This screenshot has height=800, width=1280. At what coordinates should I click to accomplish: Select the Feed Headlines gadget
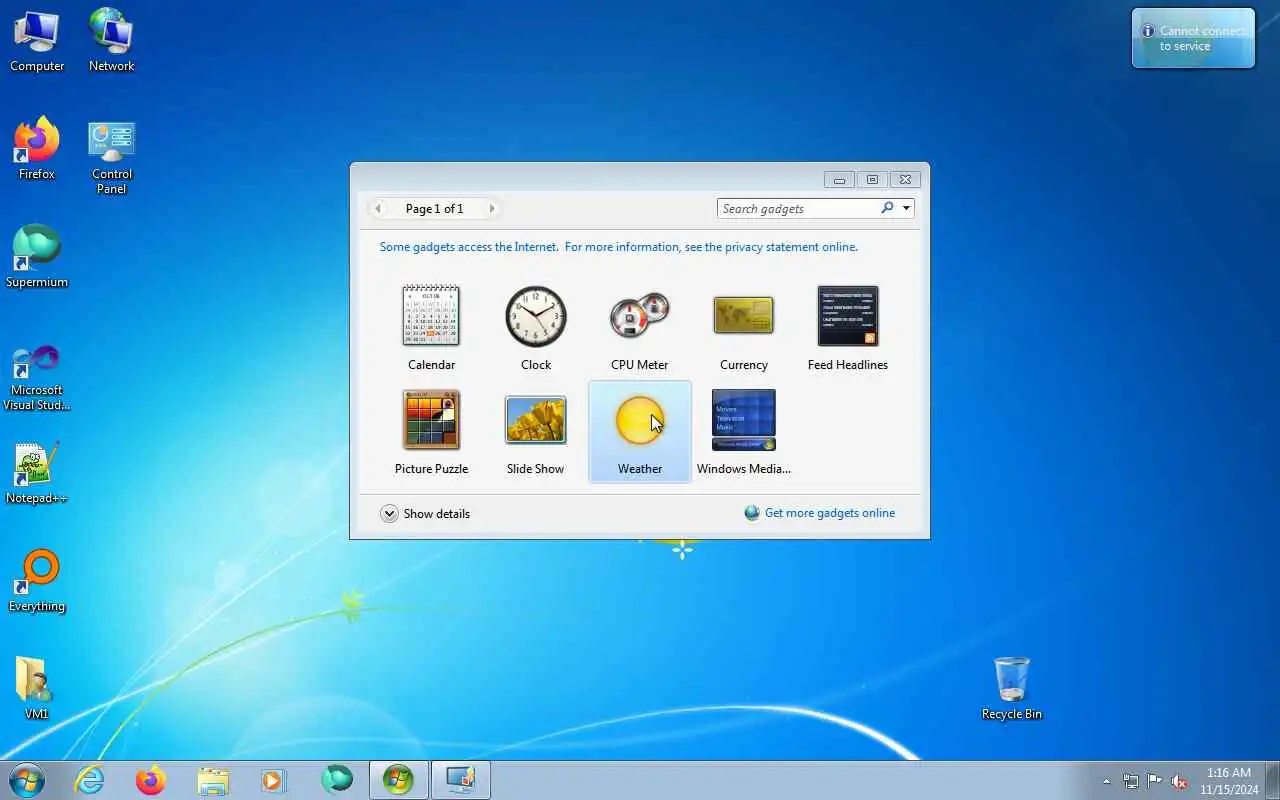[x=847, y=328]
